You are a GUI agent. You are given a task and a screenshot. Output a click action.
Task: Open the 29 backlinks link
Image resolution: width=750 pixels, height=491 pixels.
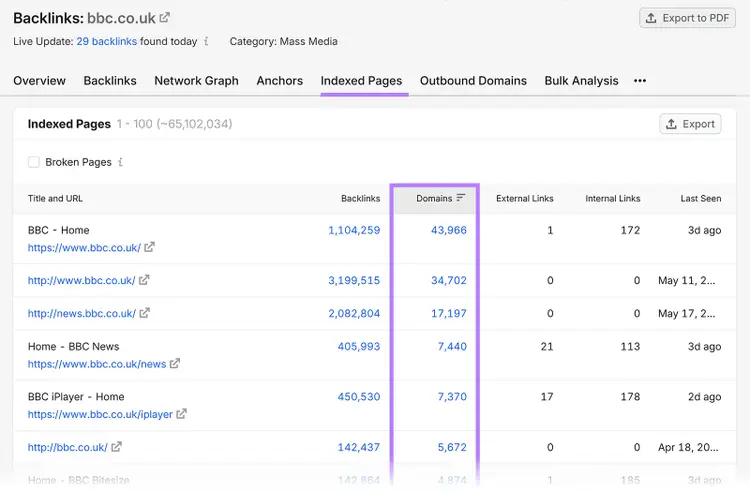pyautogui.click(x=107, y=41)
